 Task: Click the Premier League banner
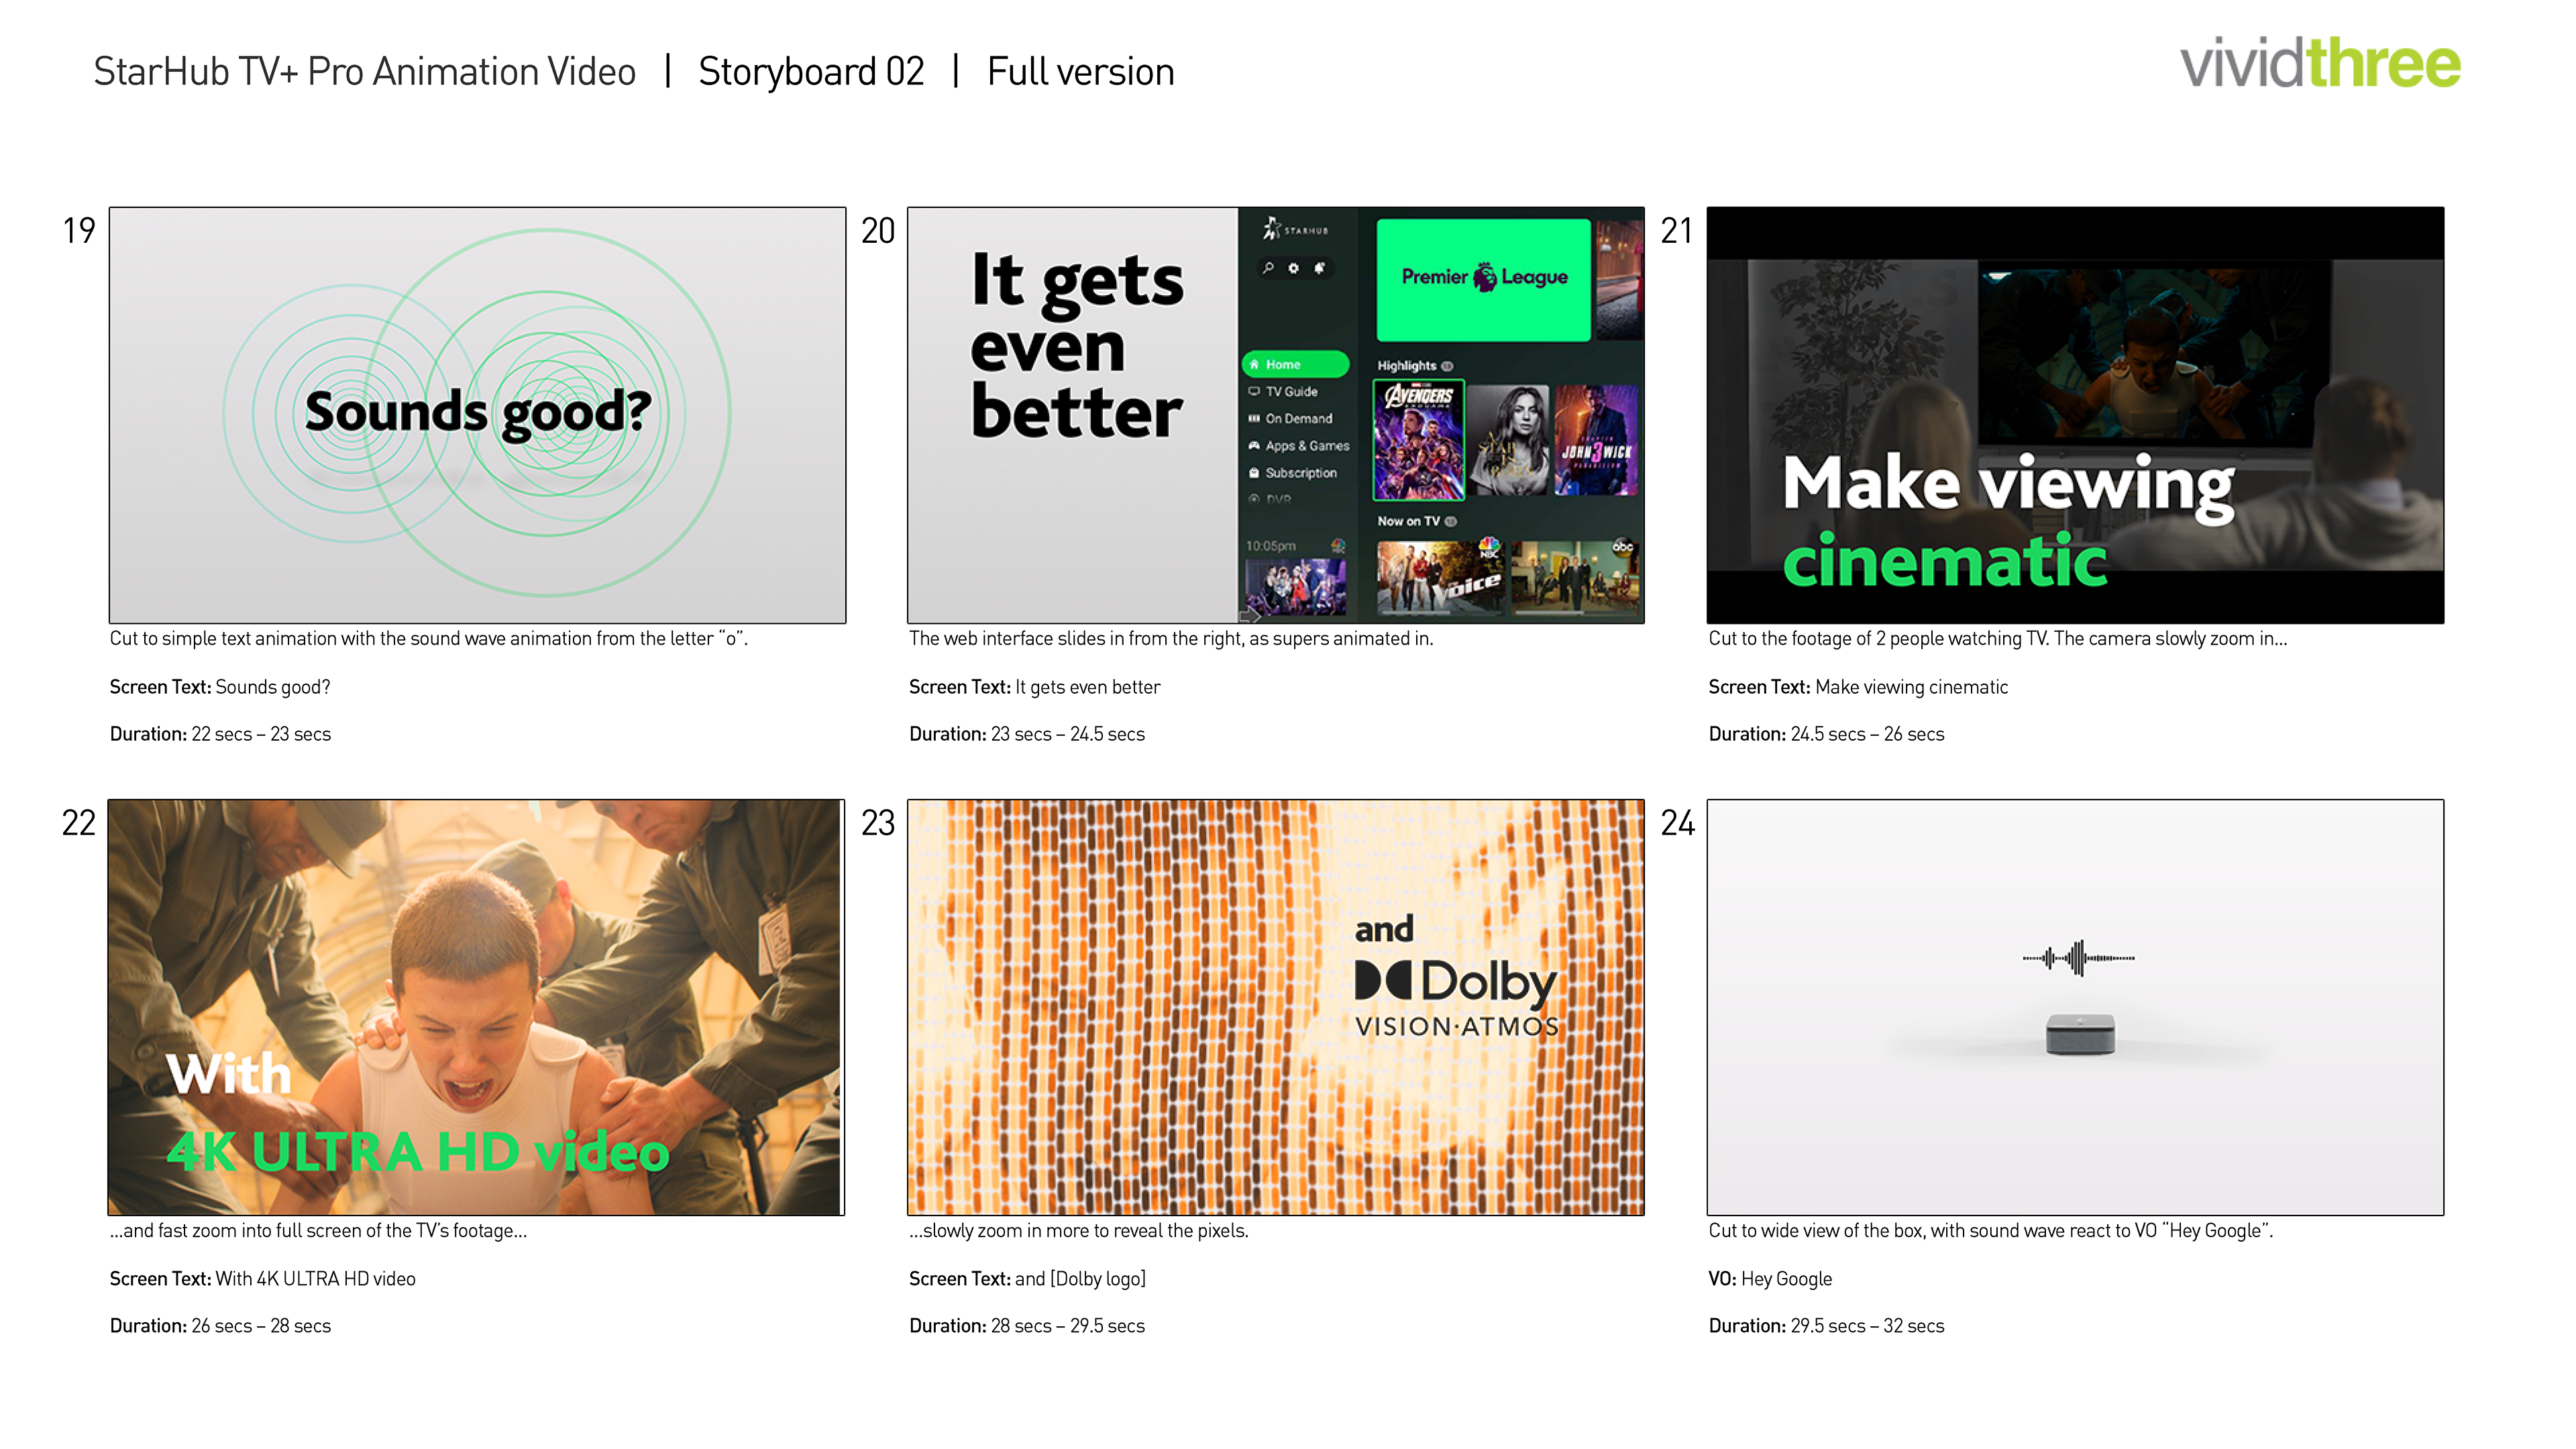(x=1483, y=279)
